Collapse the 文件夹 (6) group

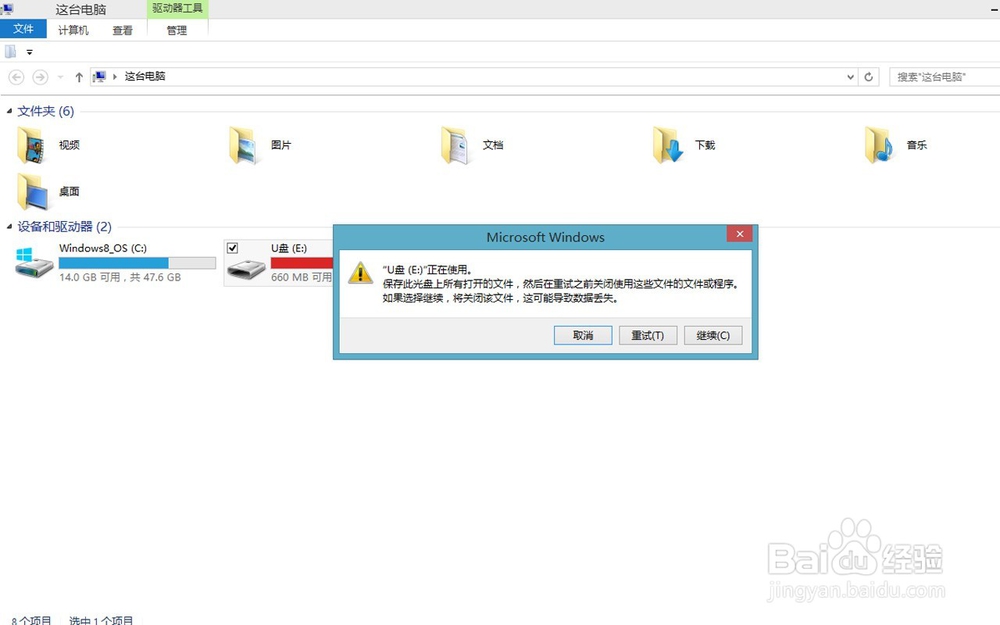[9, 111]
